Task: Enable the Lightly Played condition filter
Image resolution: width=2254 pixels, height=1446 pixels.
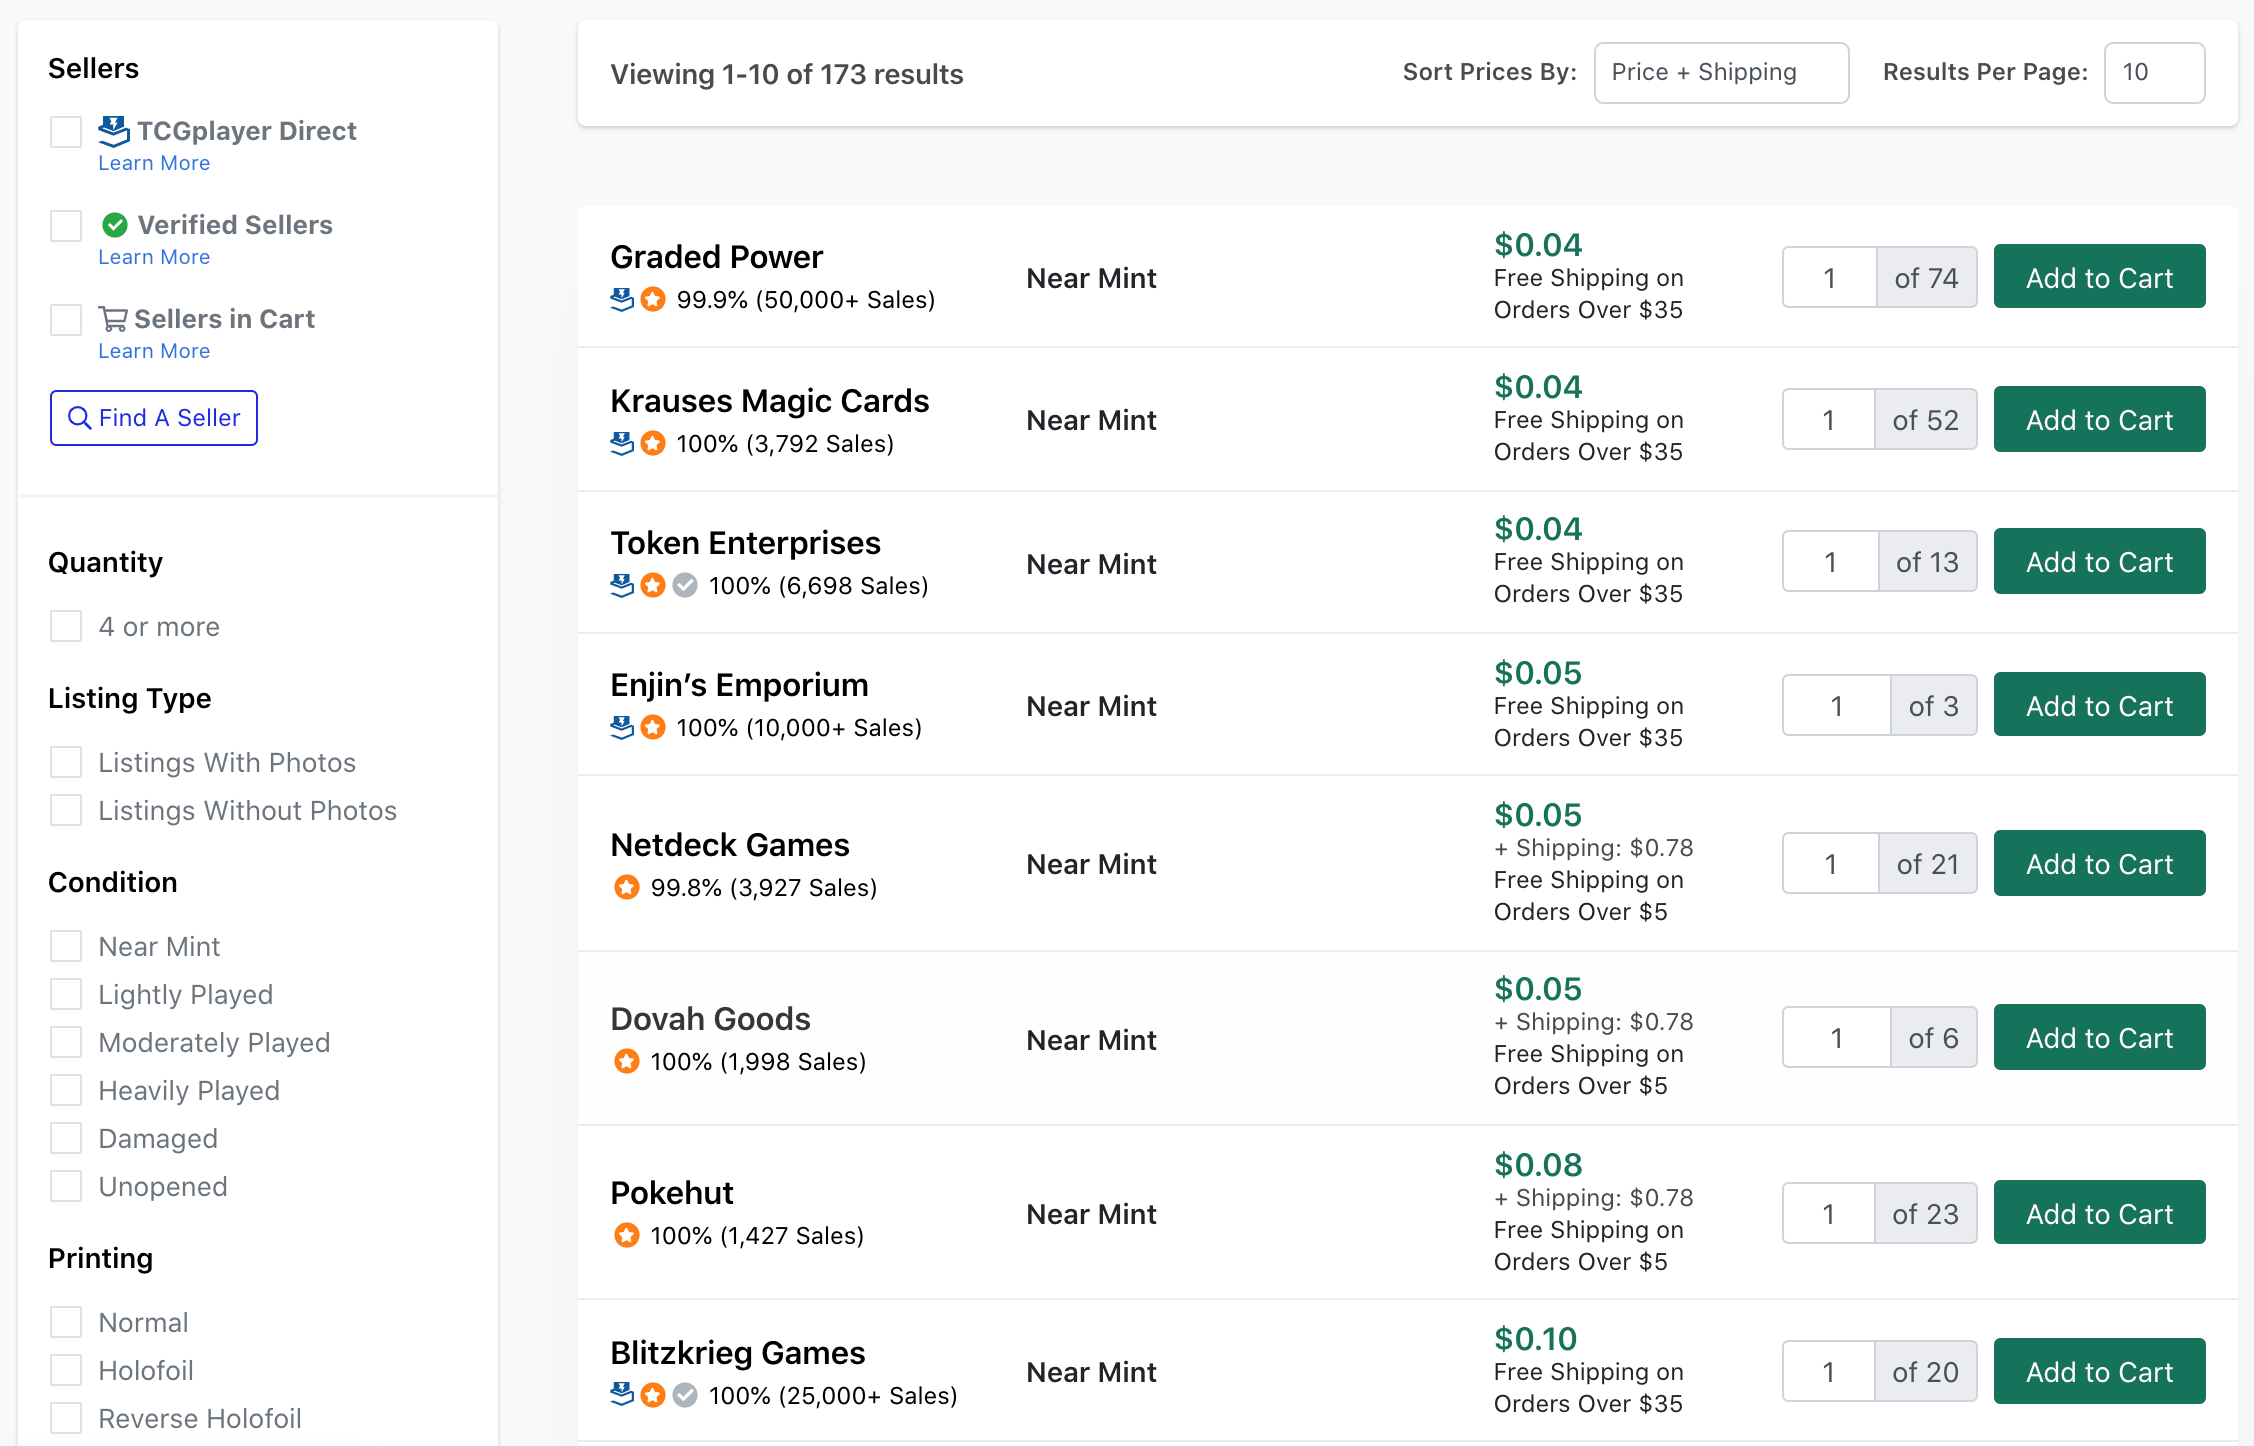Action: 66,994
